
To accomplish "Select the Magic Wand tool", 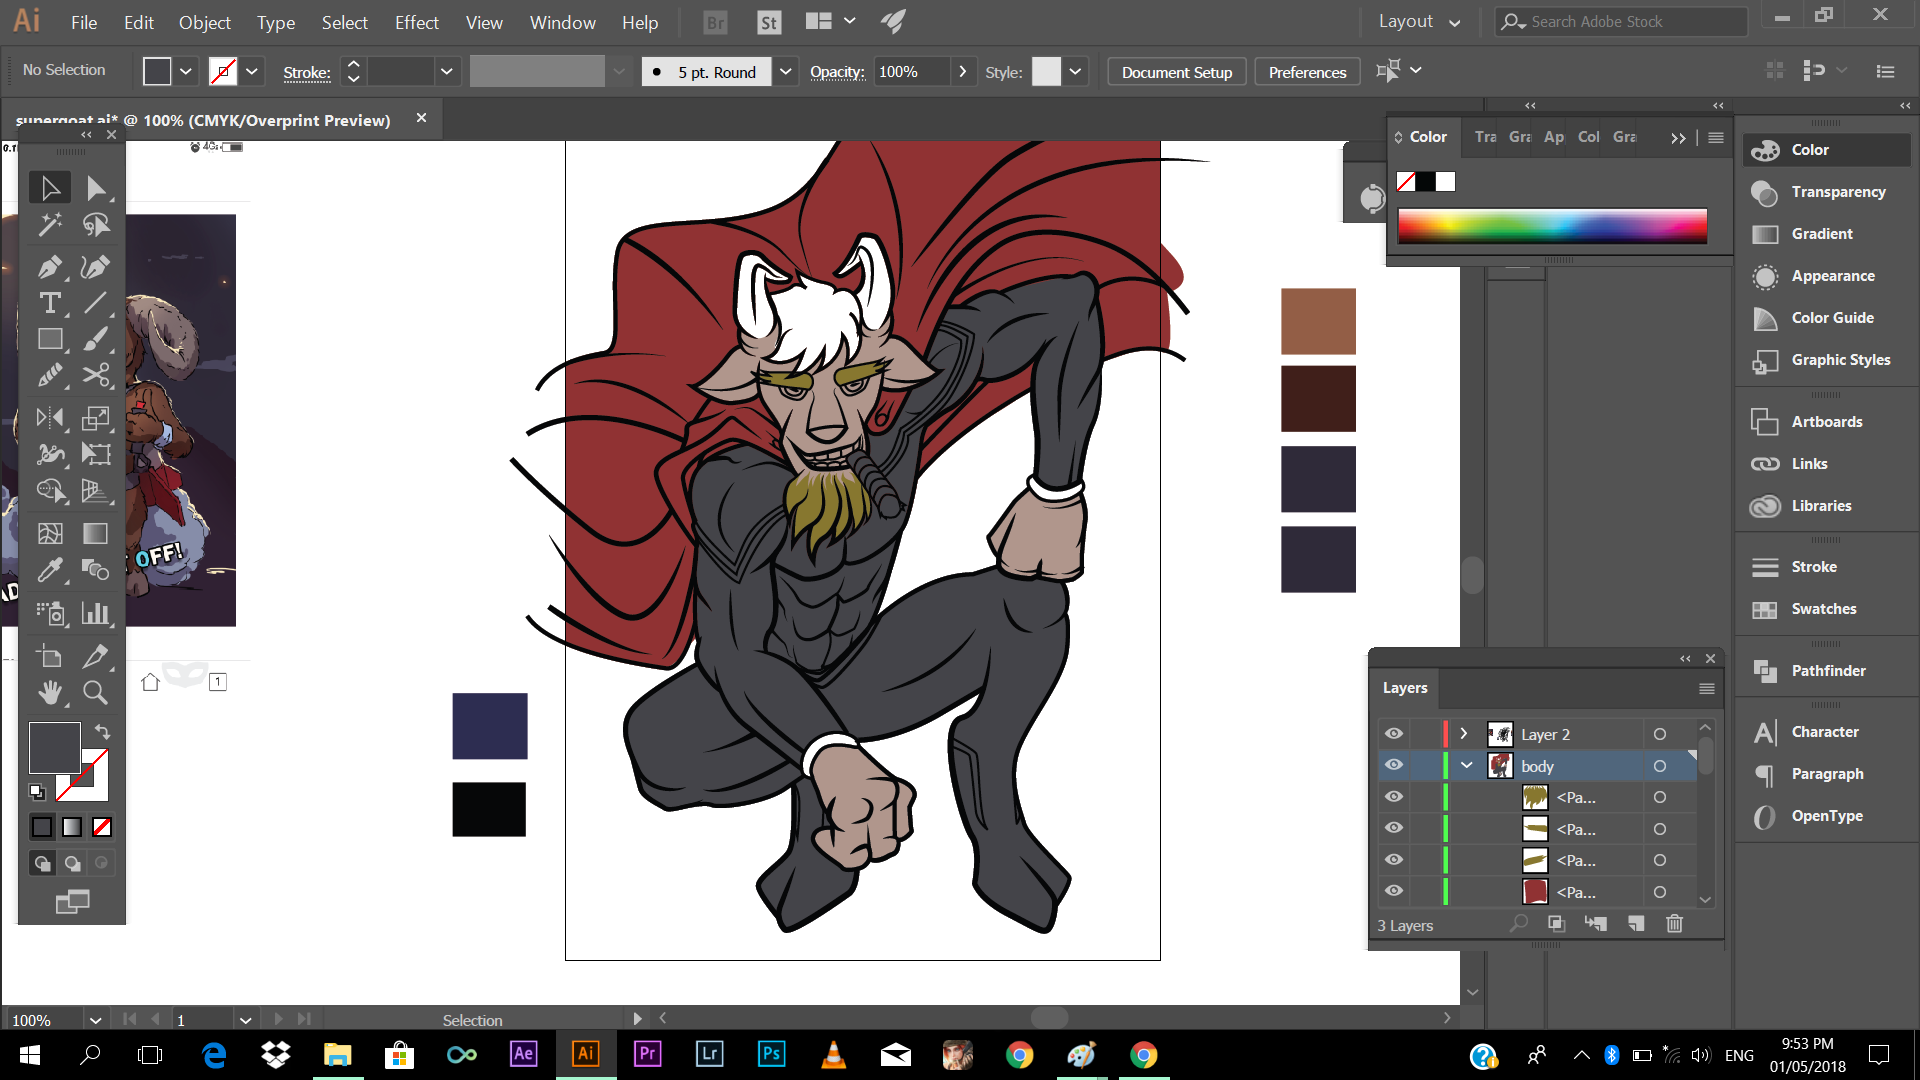I will pyautogui.click(x=49, y=225).
